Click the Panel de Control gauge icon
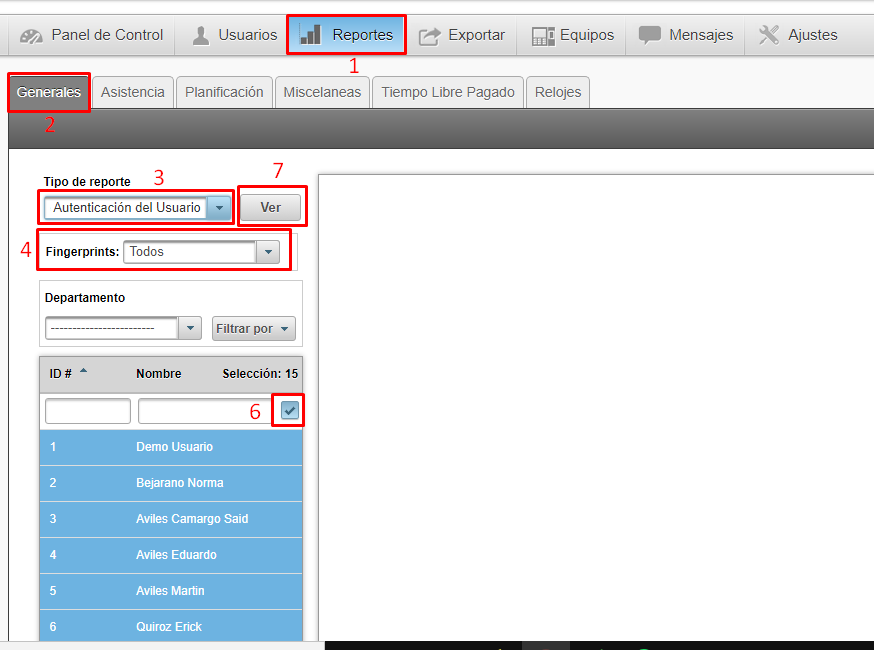This screenshot has height=650, width=874. 31,36
